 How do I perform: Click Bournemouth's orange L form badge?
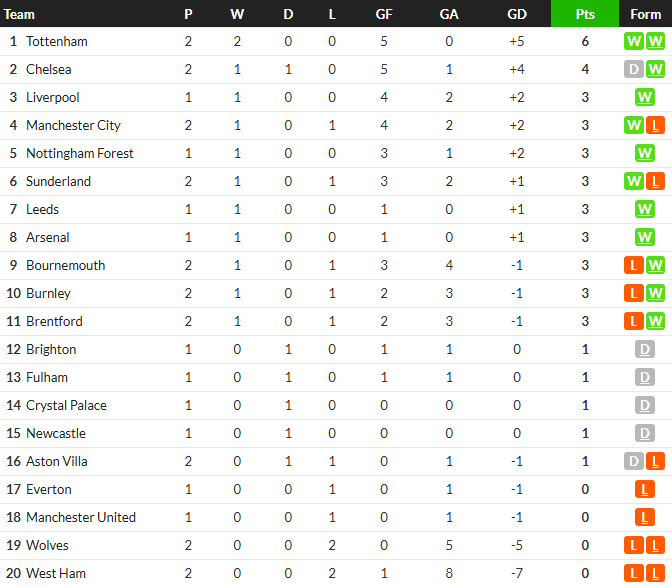pos(633,265)
